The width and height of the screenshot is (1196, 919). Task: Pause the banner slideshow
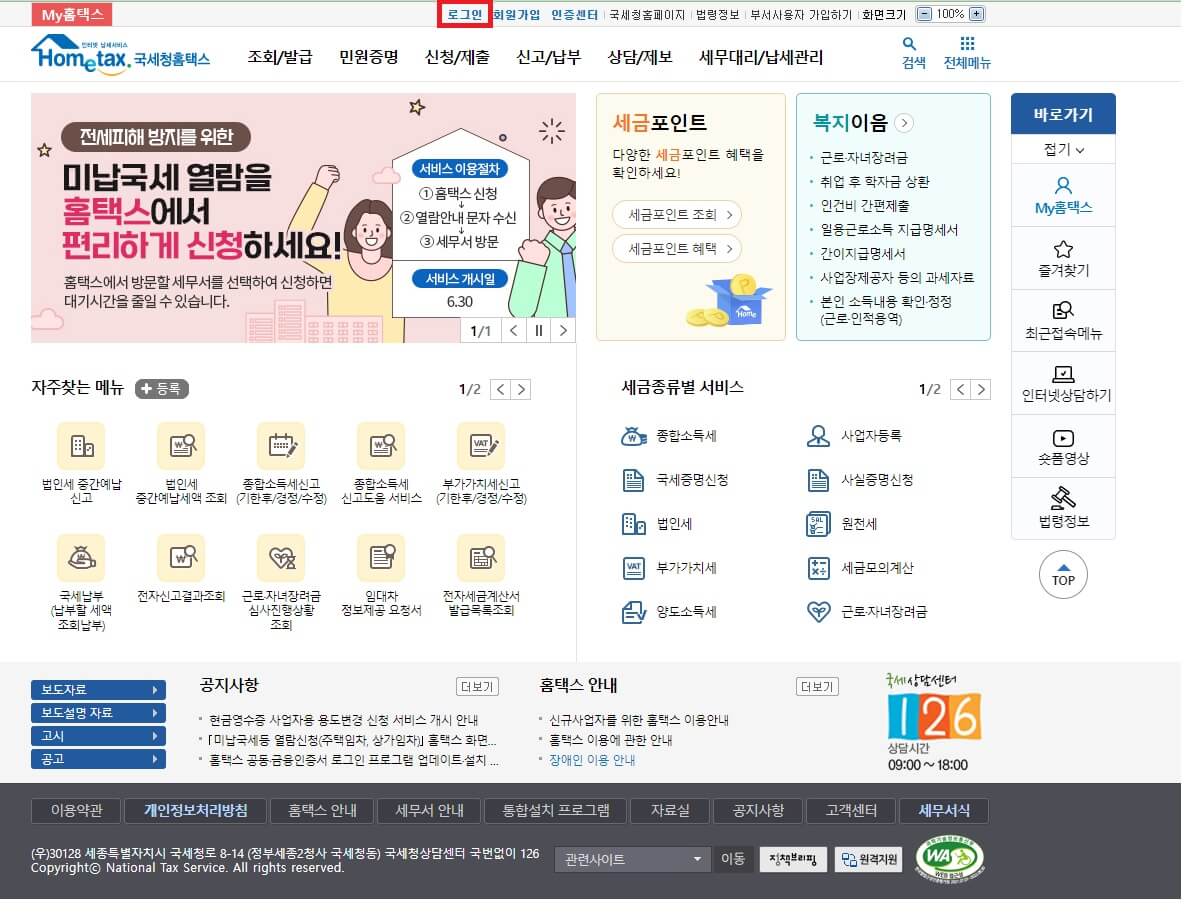pyautogui.click(x=539, y=331)
